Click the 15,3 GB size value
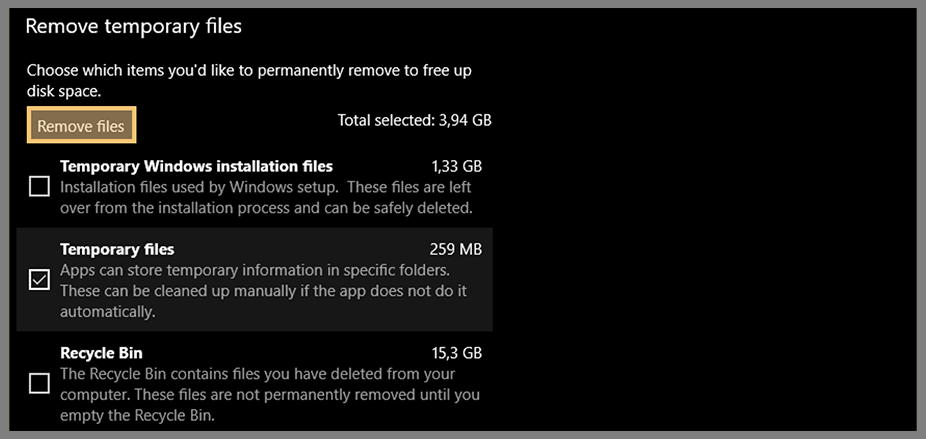Screen dimensions: 926x439 (x=457, y=353)
